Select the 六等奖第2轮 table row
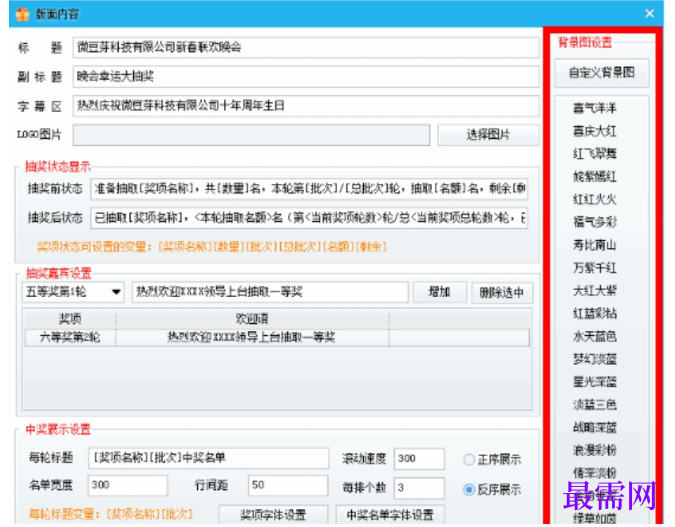This screenshot has height=527, width=675. tap(277, 338)
